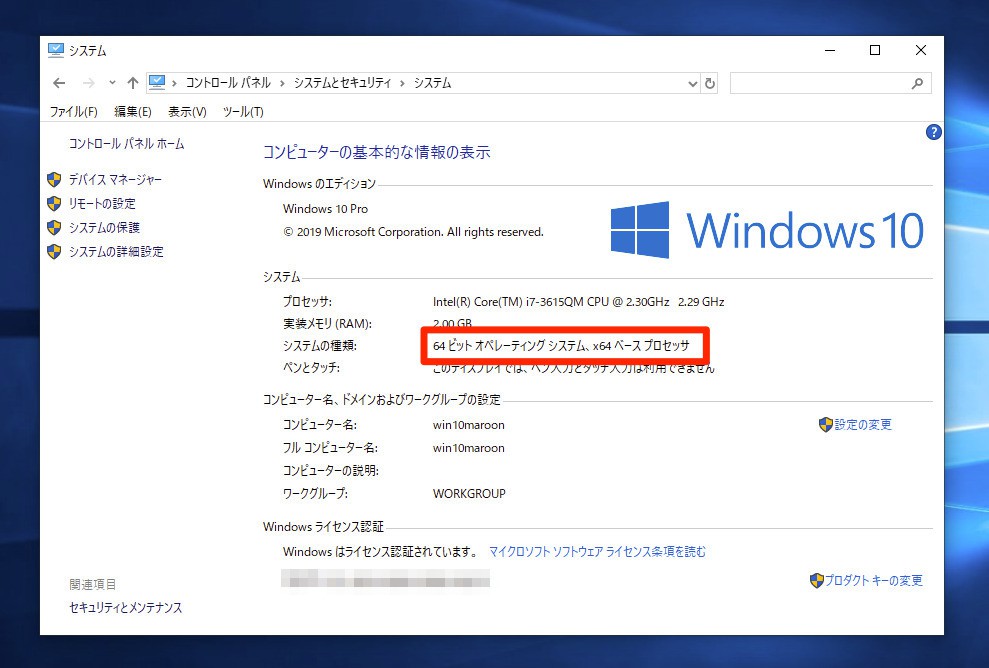Click shield icon beside デバイス マネージャー
The height and width of the screenshot is (668, 989).
[54, 180]
